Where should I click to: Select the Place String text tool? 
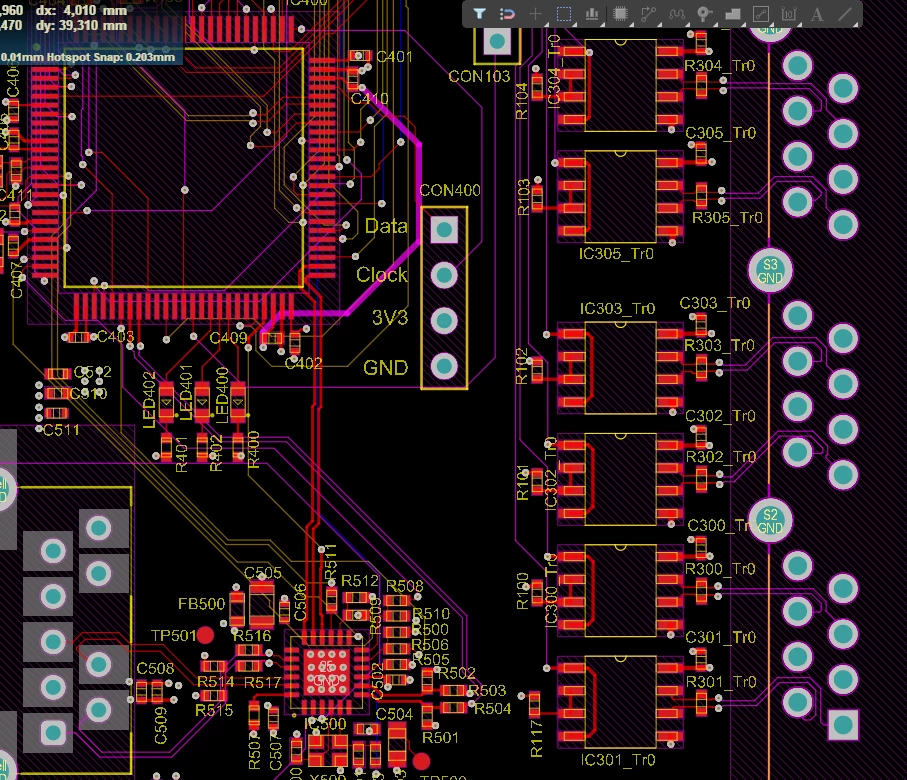817,14
